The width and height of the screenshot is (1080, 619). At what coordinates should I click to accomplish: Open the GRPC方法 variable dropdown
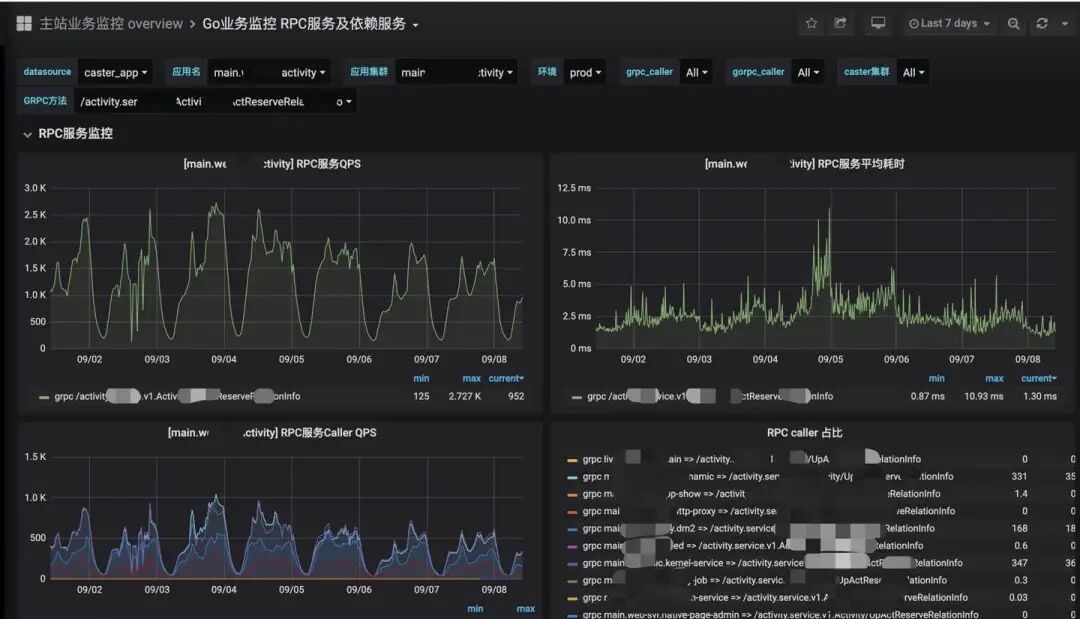pyautogui.click(x=216, y=102)
